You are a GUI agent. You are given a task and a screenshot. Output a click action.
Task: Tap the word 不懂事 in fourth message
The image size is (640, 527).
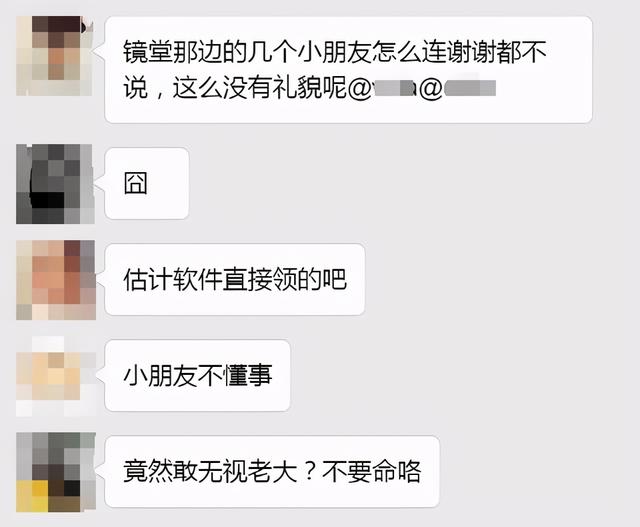click(x=235, y=376)
